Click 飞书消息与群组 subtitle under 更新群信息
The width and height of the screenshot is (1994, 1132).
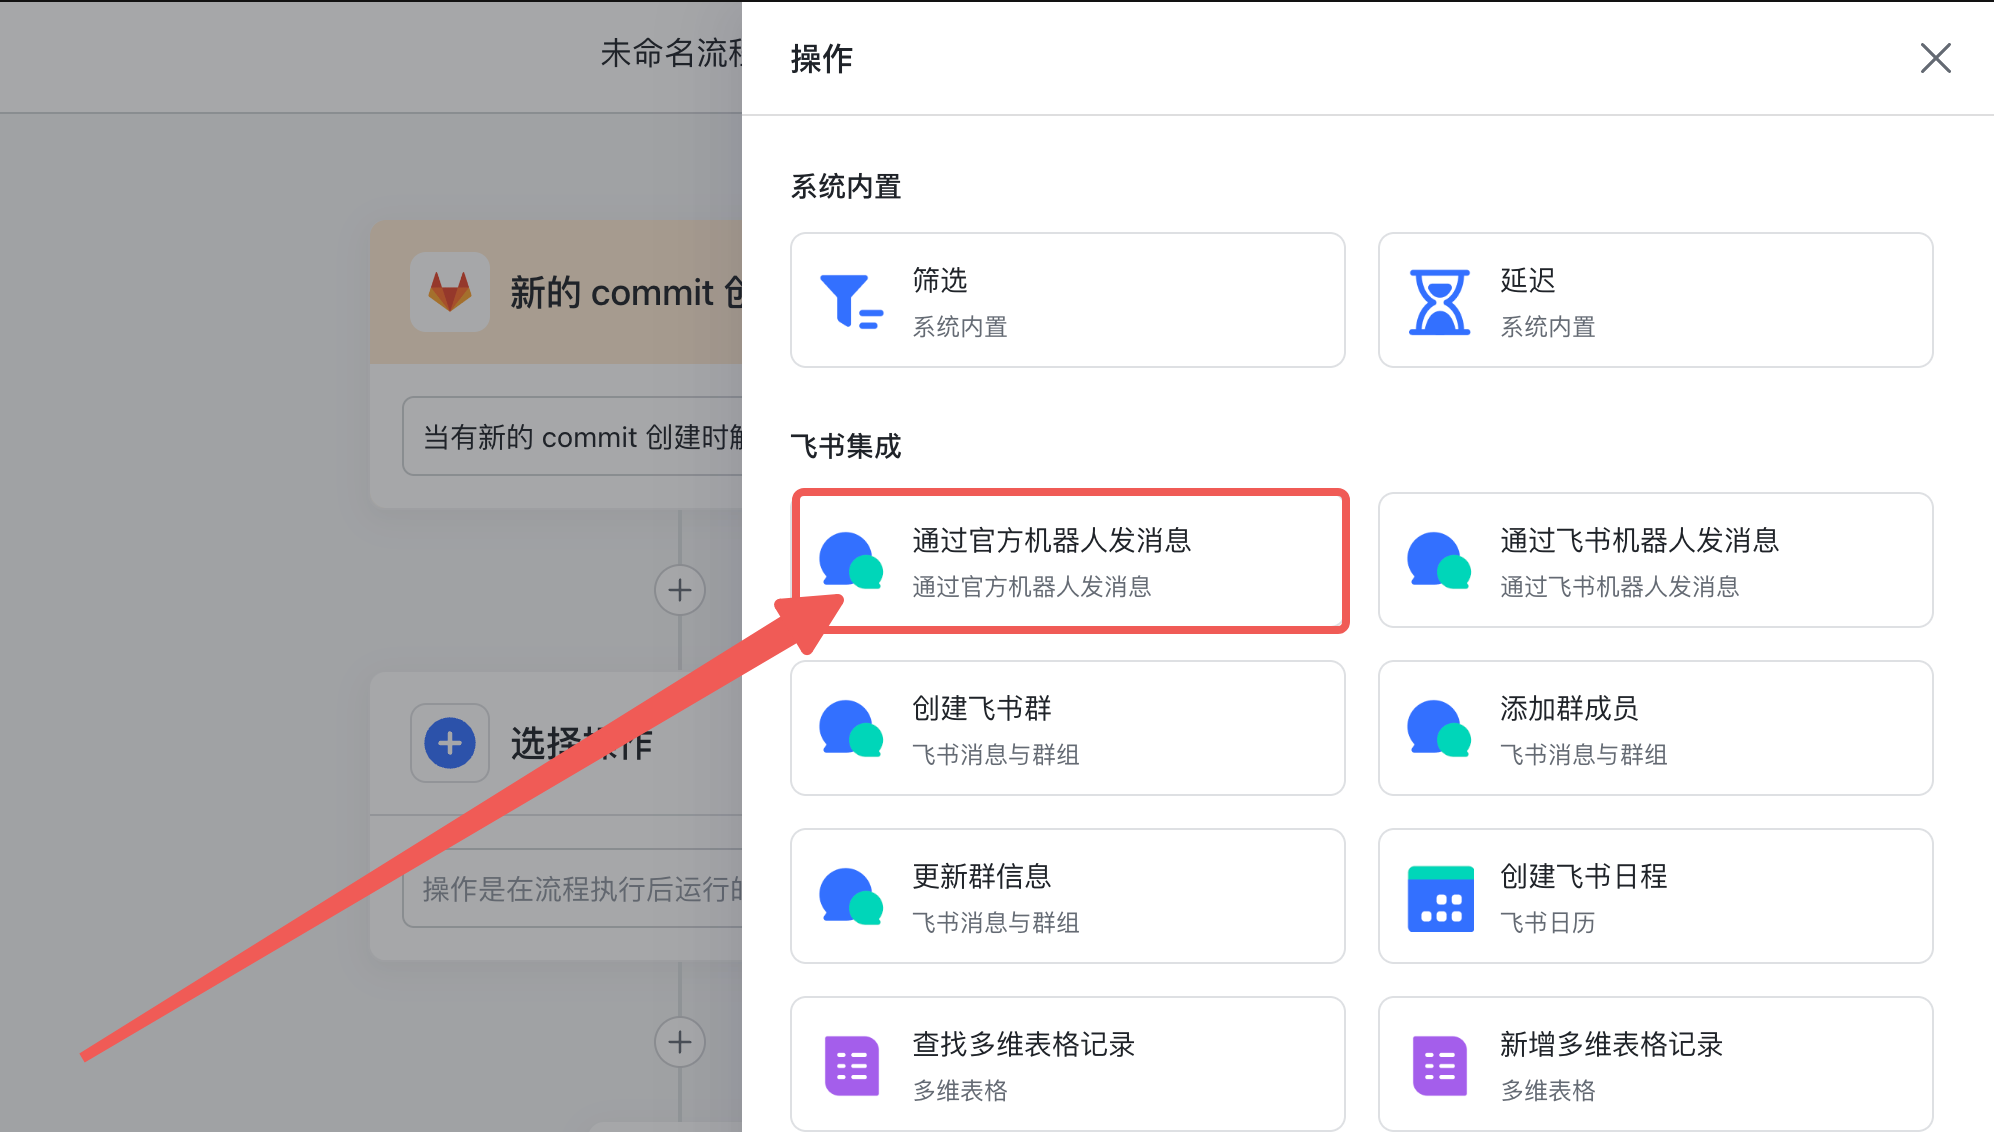[x=996, y=922]
